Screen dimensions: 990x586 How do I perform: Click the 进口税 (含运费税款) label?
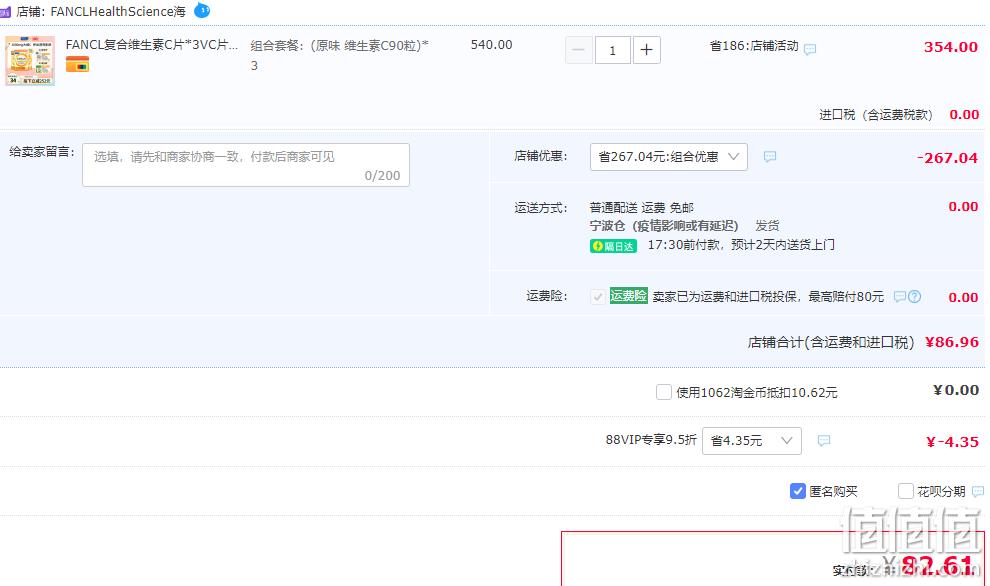click(876, 114)
